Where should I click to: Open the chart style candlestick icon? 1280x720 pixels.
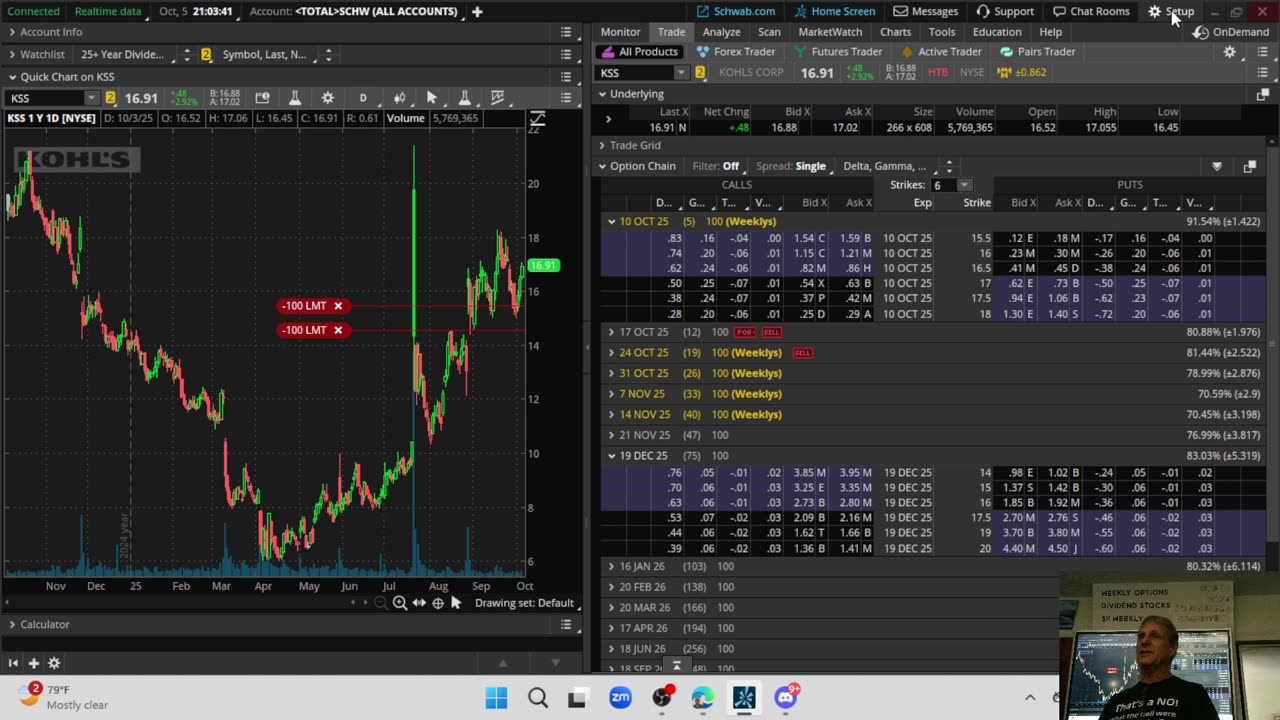point(399,98)
